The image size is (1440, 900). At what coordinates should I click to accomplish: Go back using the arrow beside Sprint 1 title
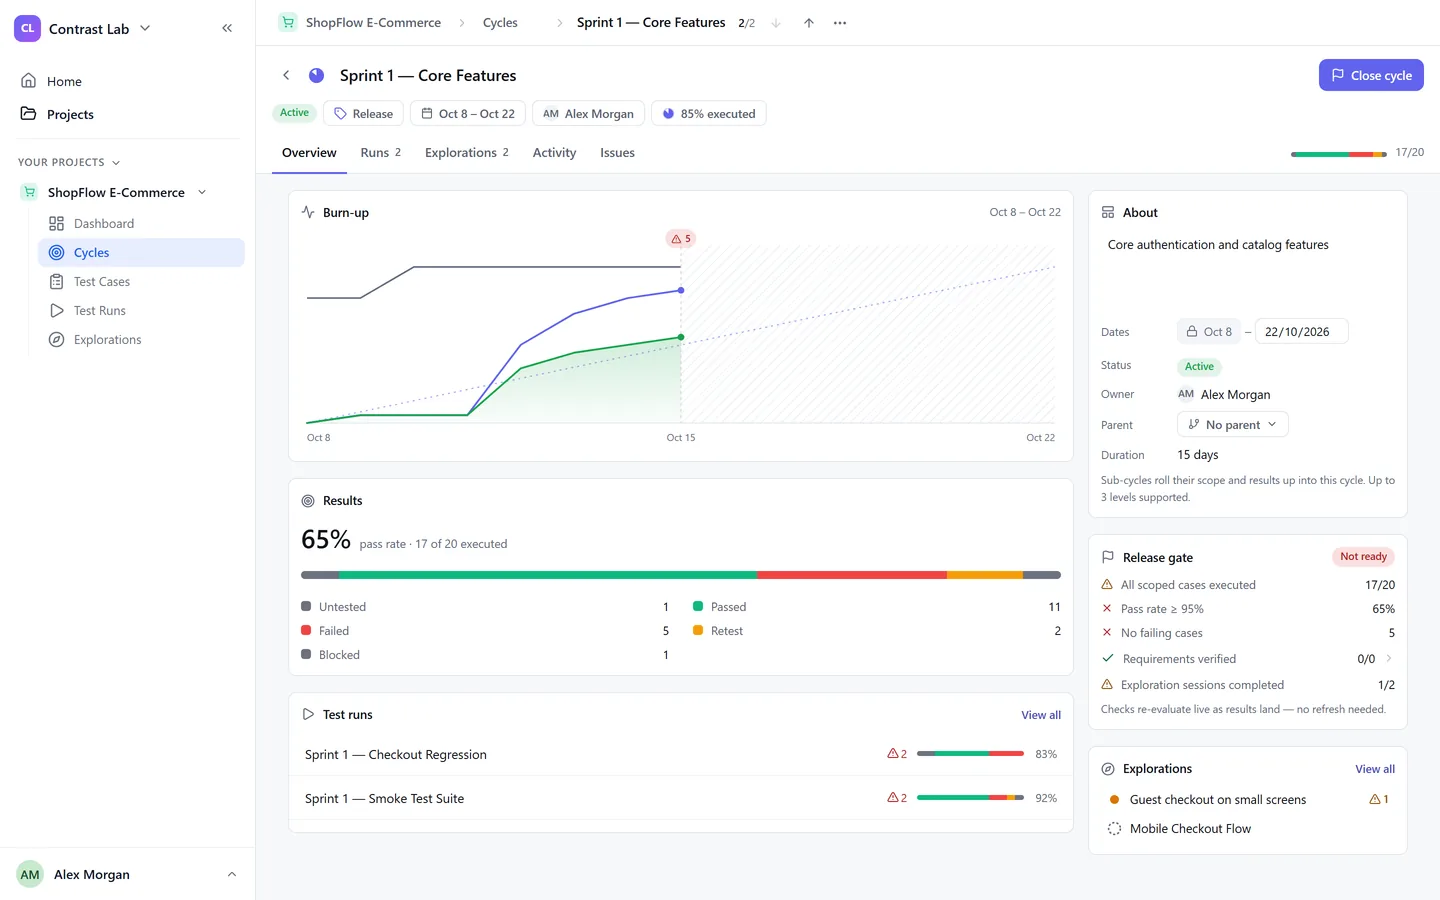286,75
